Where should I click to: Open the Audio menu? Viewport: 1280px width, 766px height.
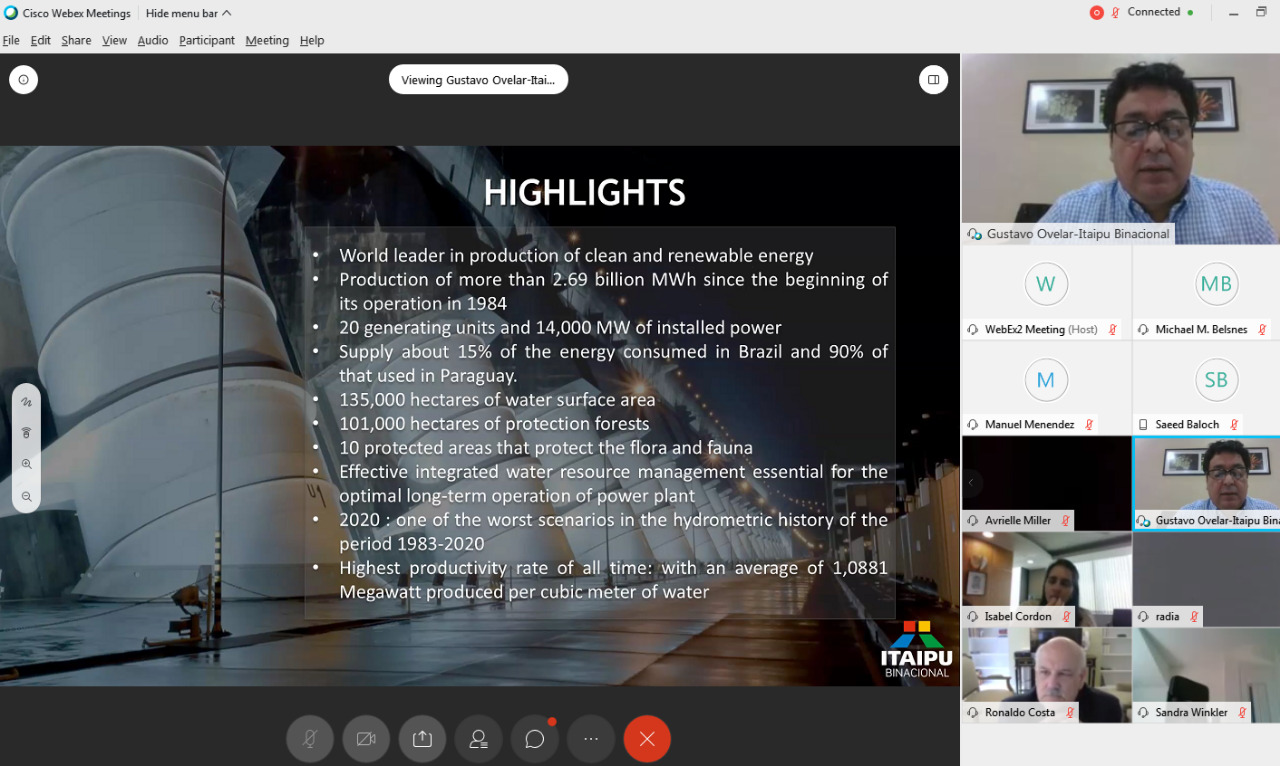(x=153, y=40)
